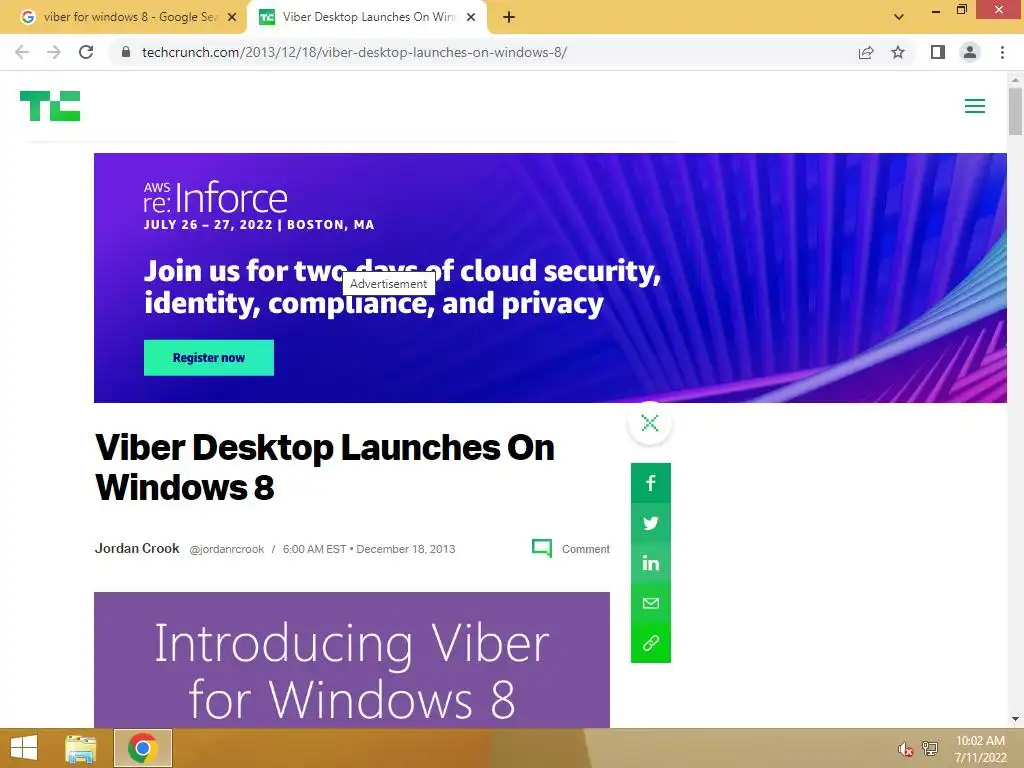Share the article on Facebook
This screenshot has width=1024, height=768.
(650, 483)
